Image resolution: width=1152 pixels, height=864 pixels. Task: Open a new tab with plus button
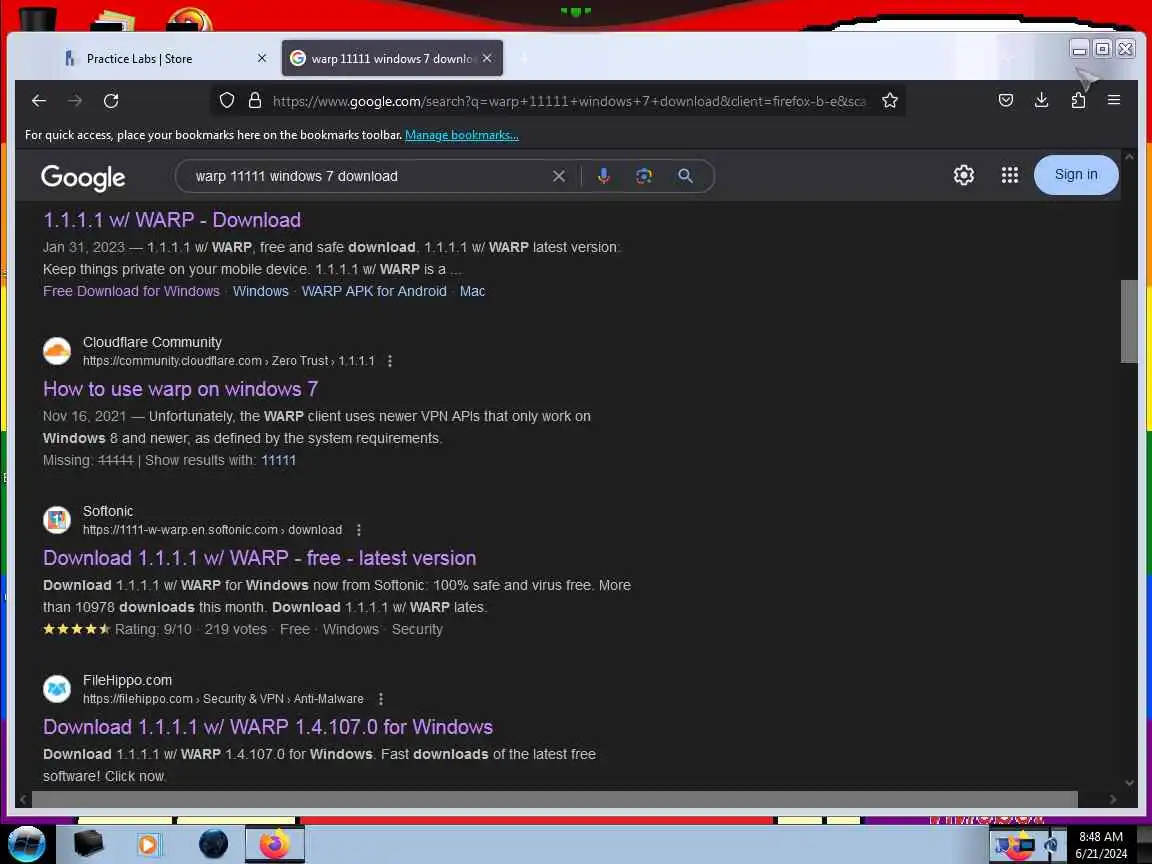[524, 58]
